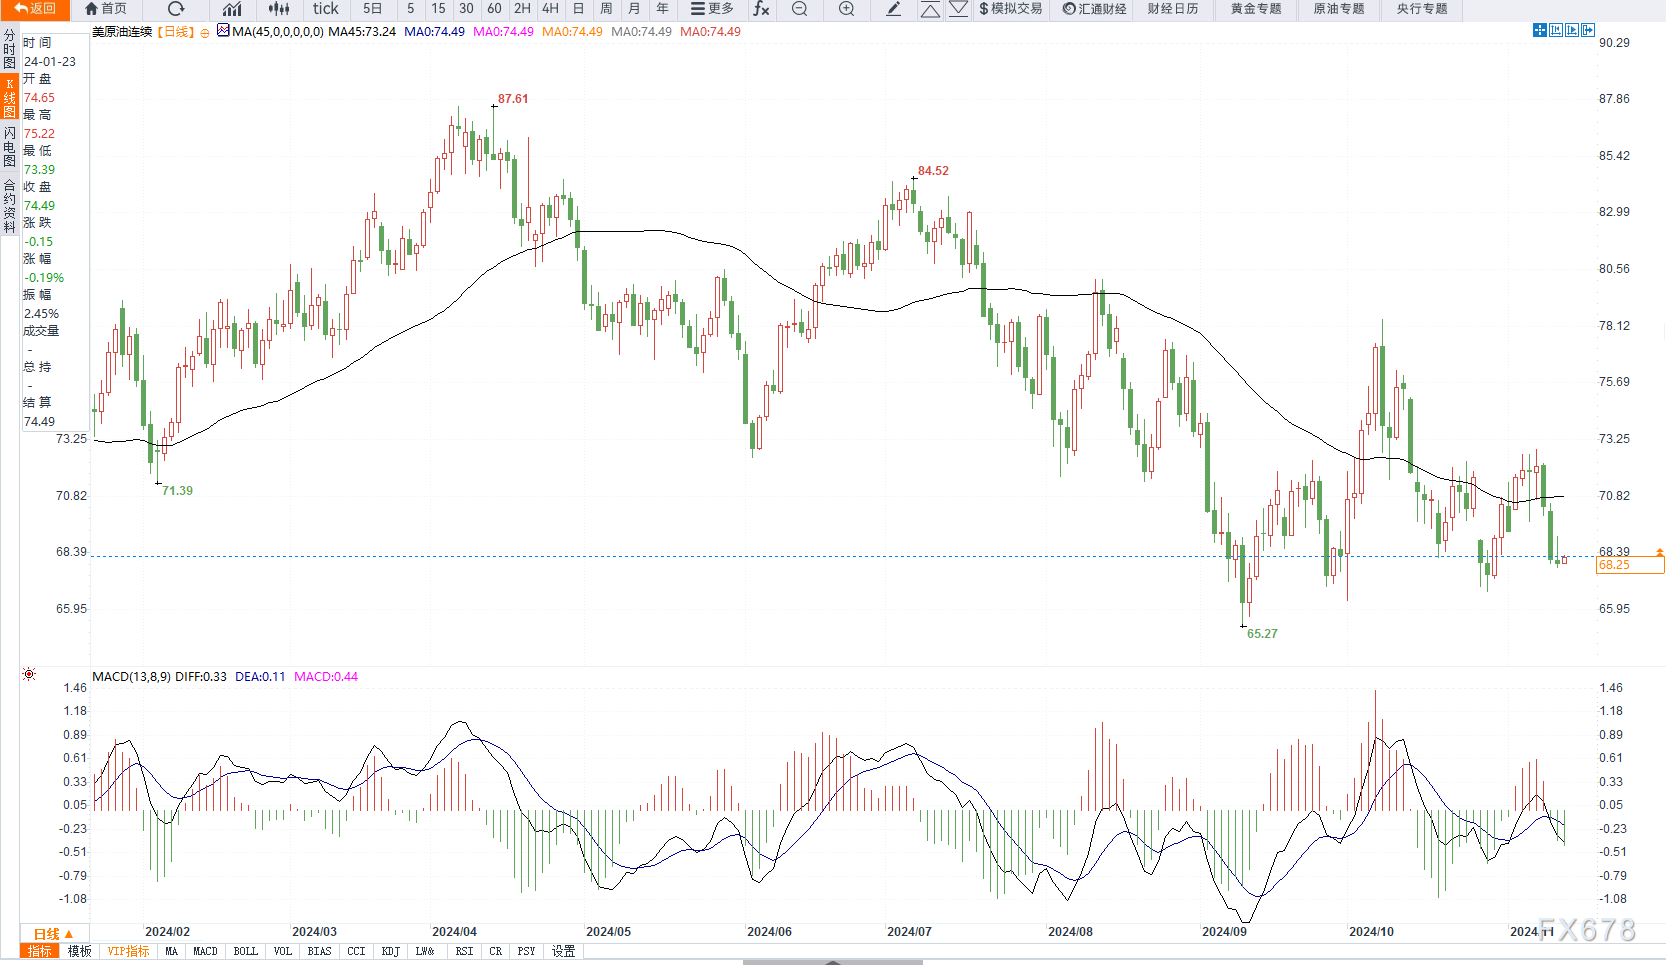Open the fx formula function icon

point(761,9)
